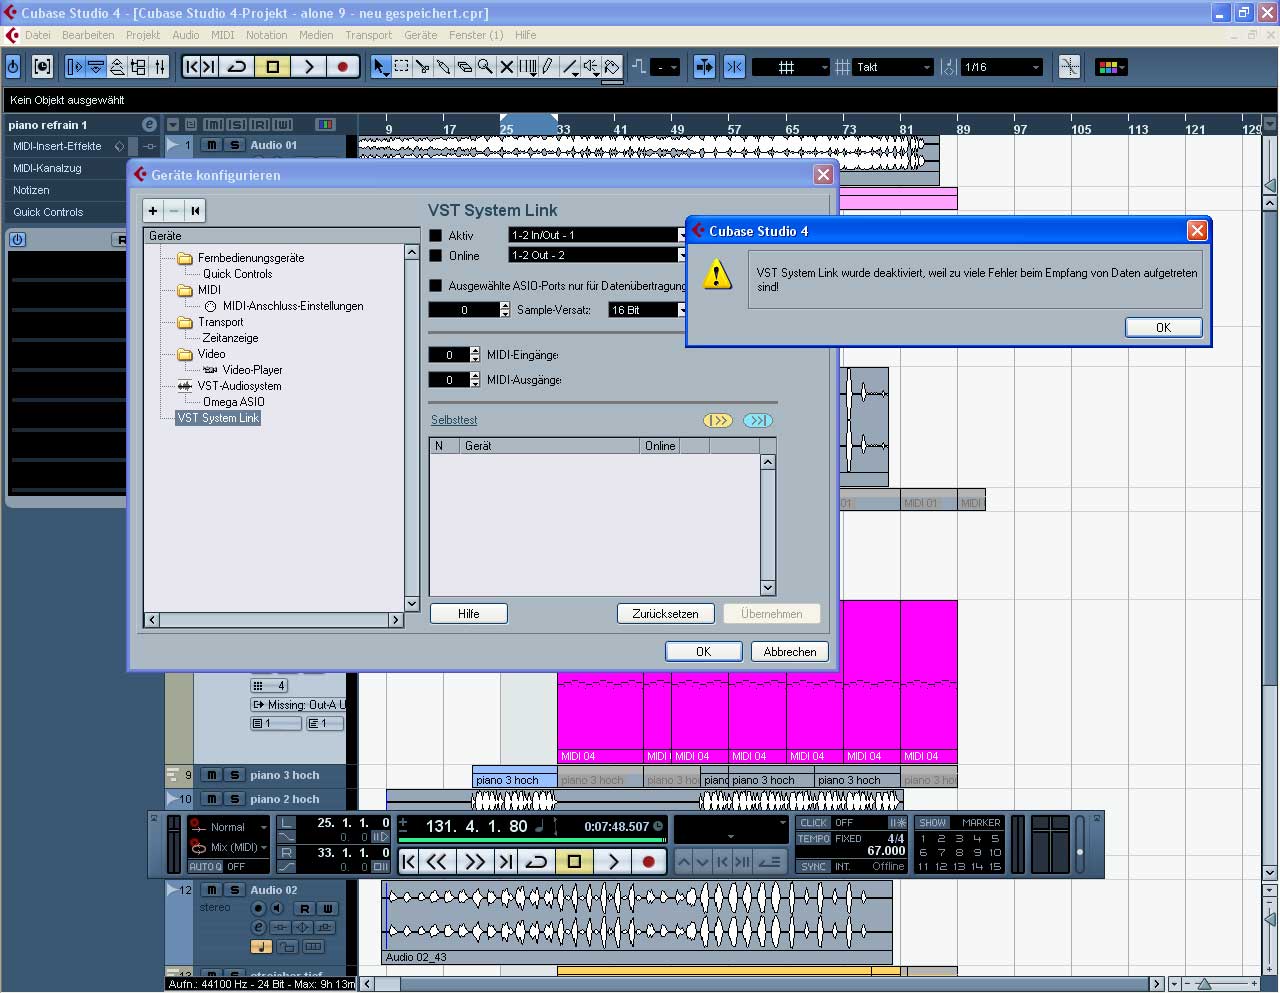Click Play in the transport panel

(x=612, y=861)
